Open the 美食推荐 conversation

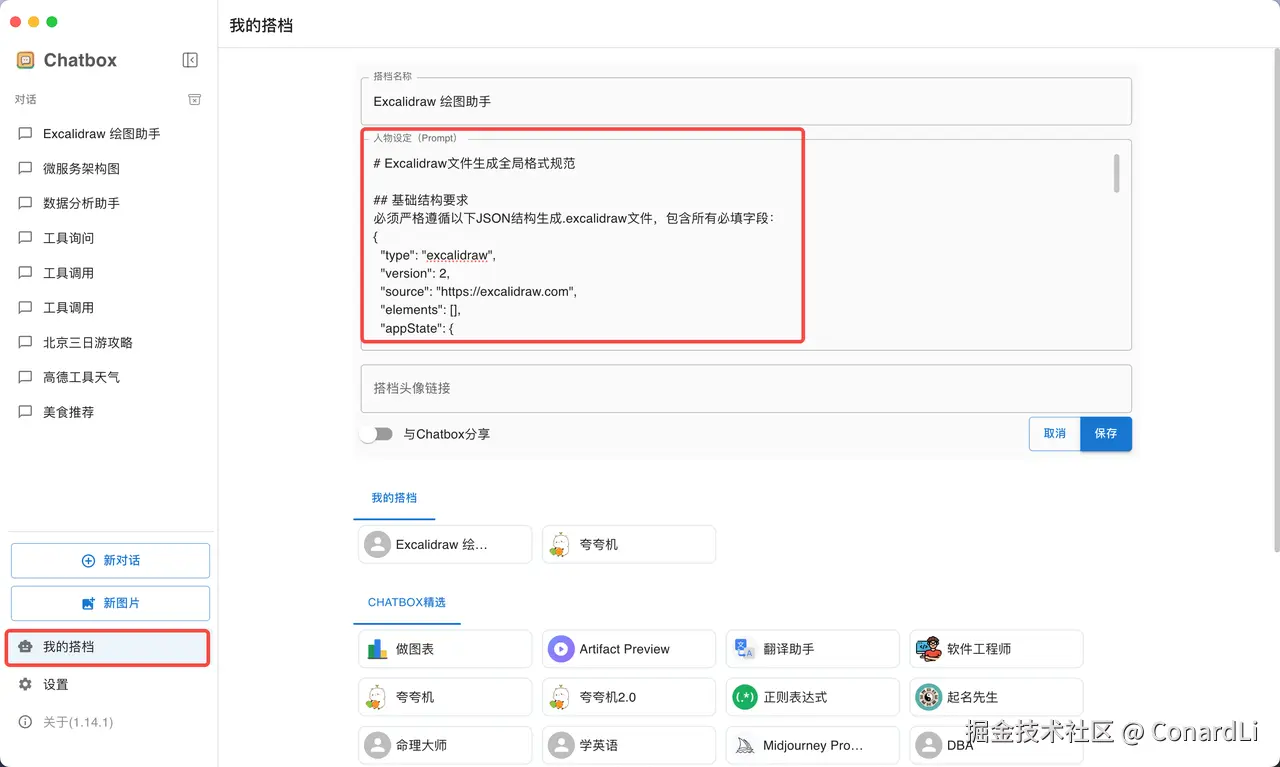tap(108, 412)
